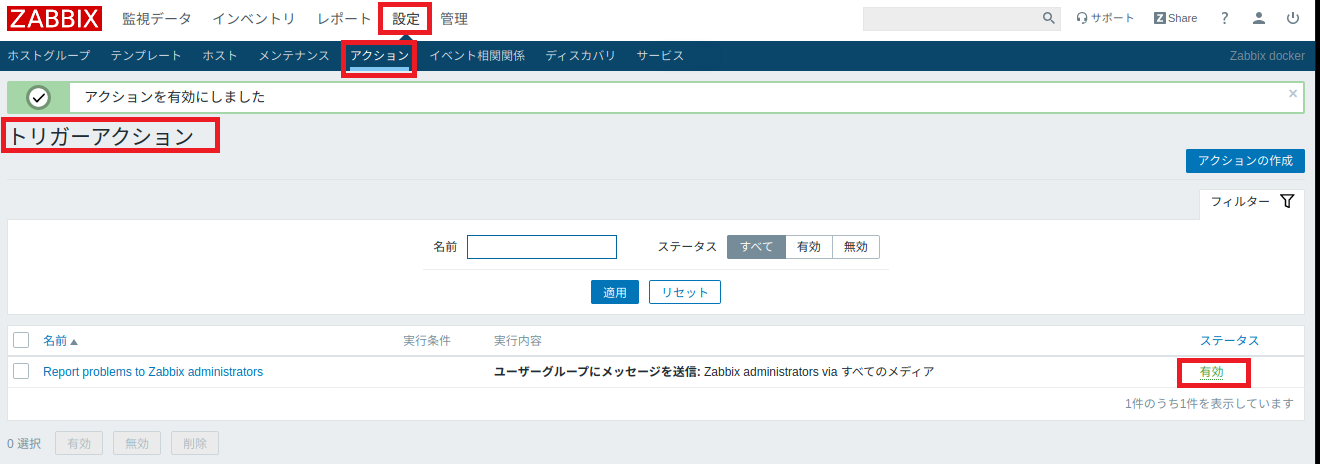Focus the 名前 filter input field
The width and height of the screenshot is (1320, 464).
542,247
